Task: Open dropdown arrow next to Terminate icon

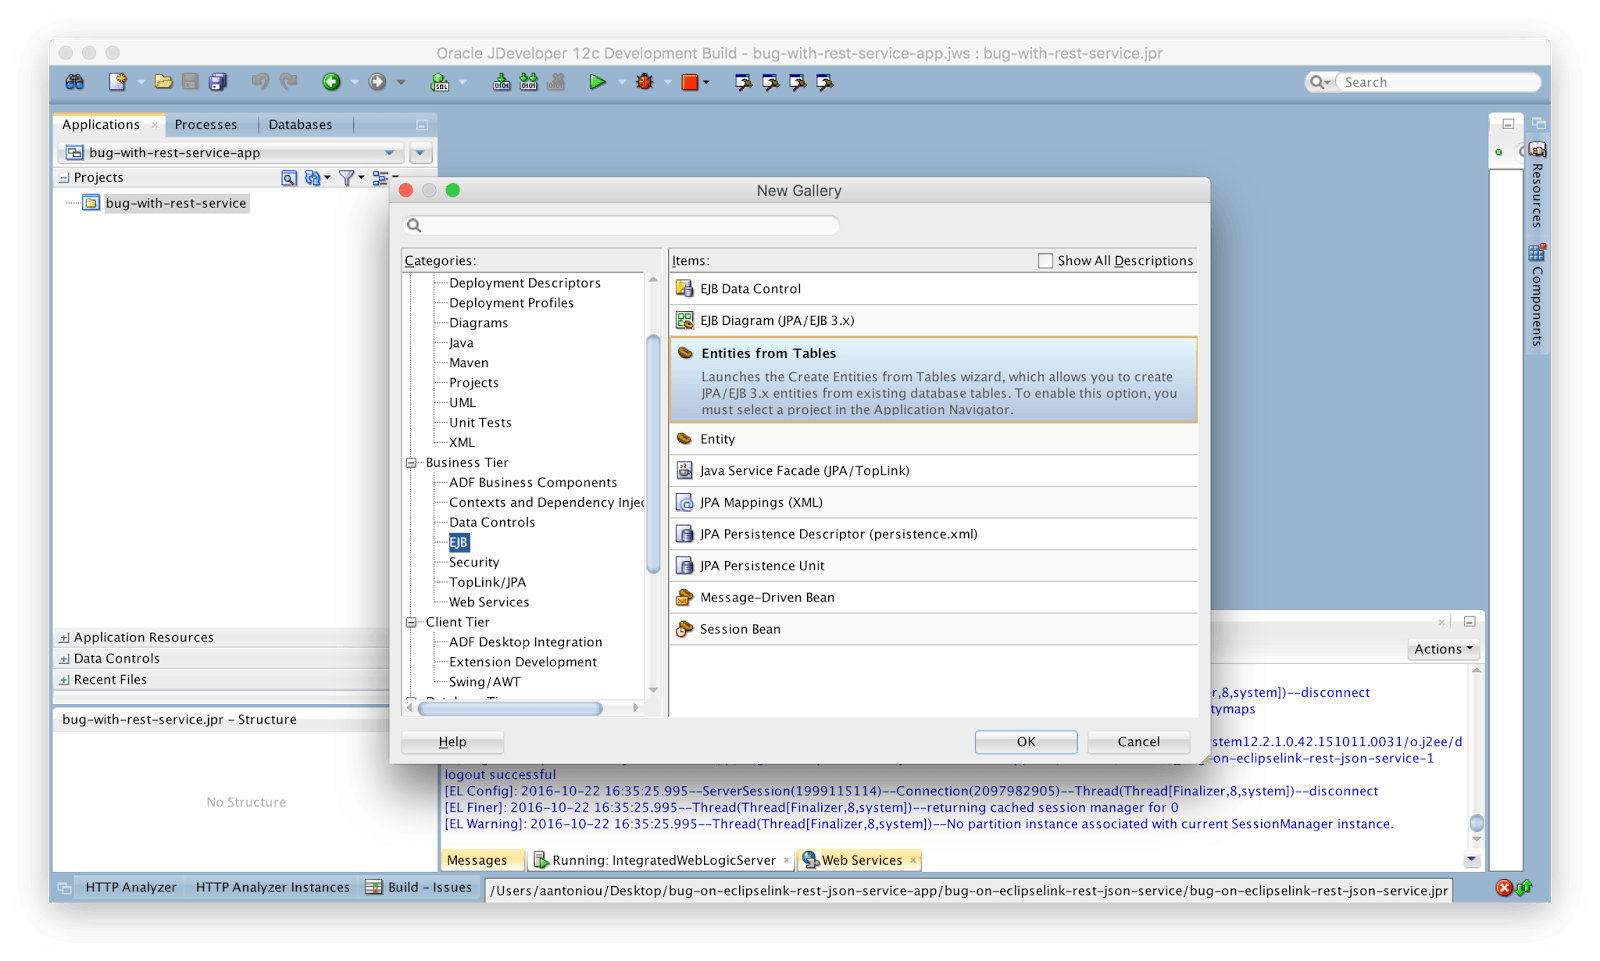Action: point(706,82)
